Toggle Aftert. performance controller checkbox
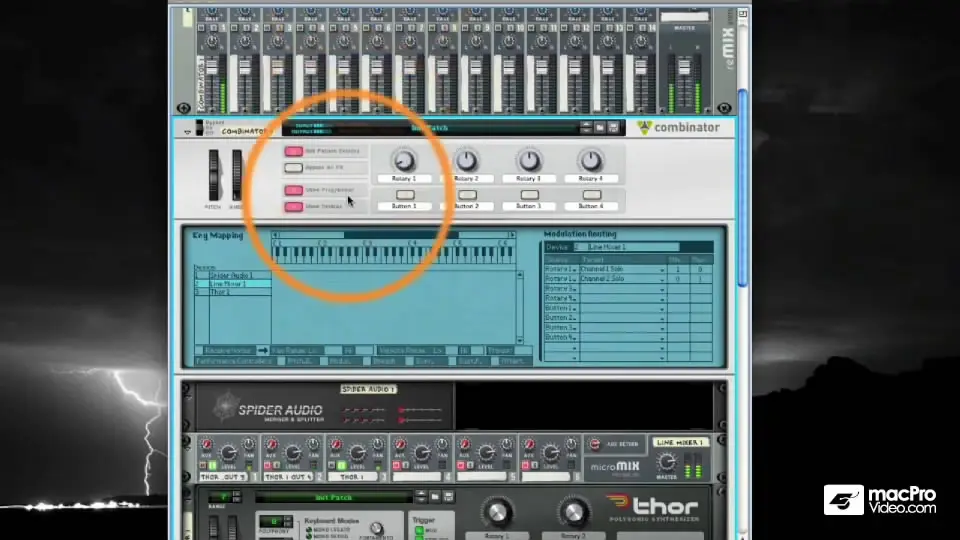Viewport: 960px width, 540px height. tap(495, 361)
